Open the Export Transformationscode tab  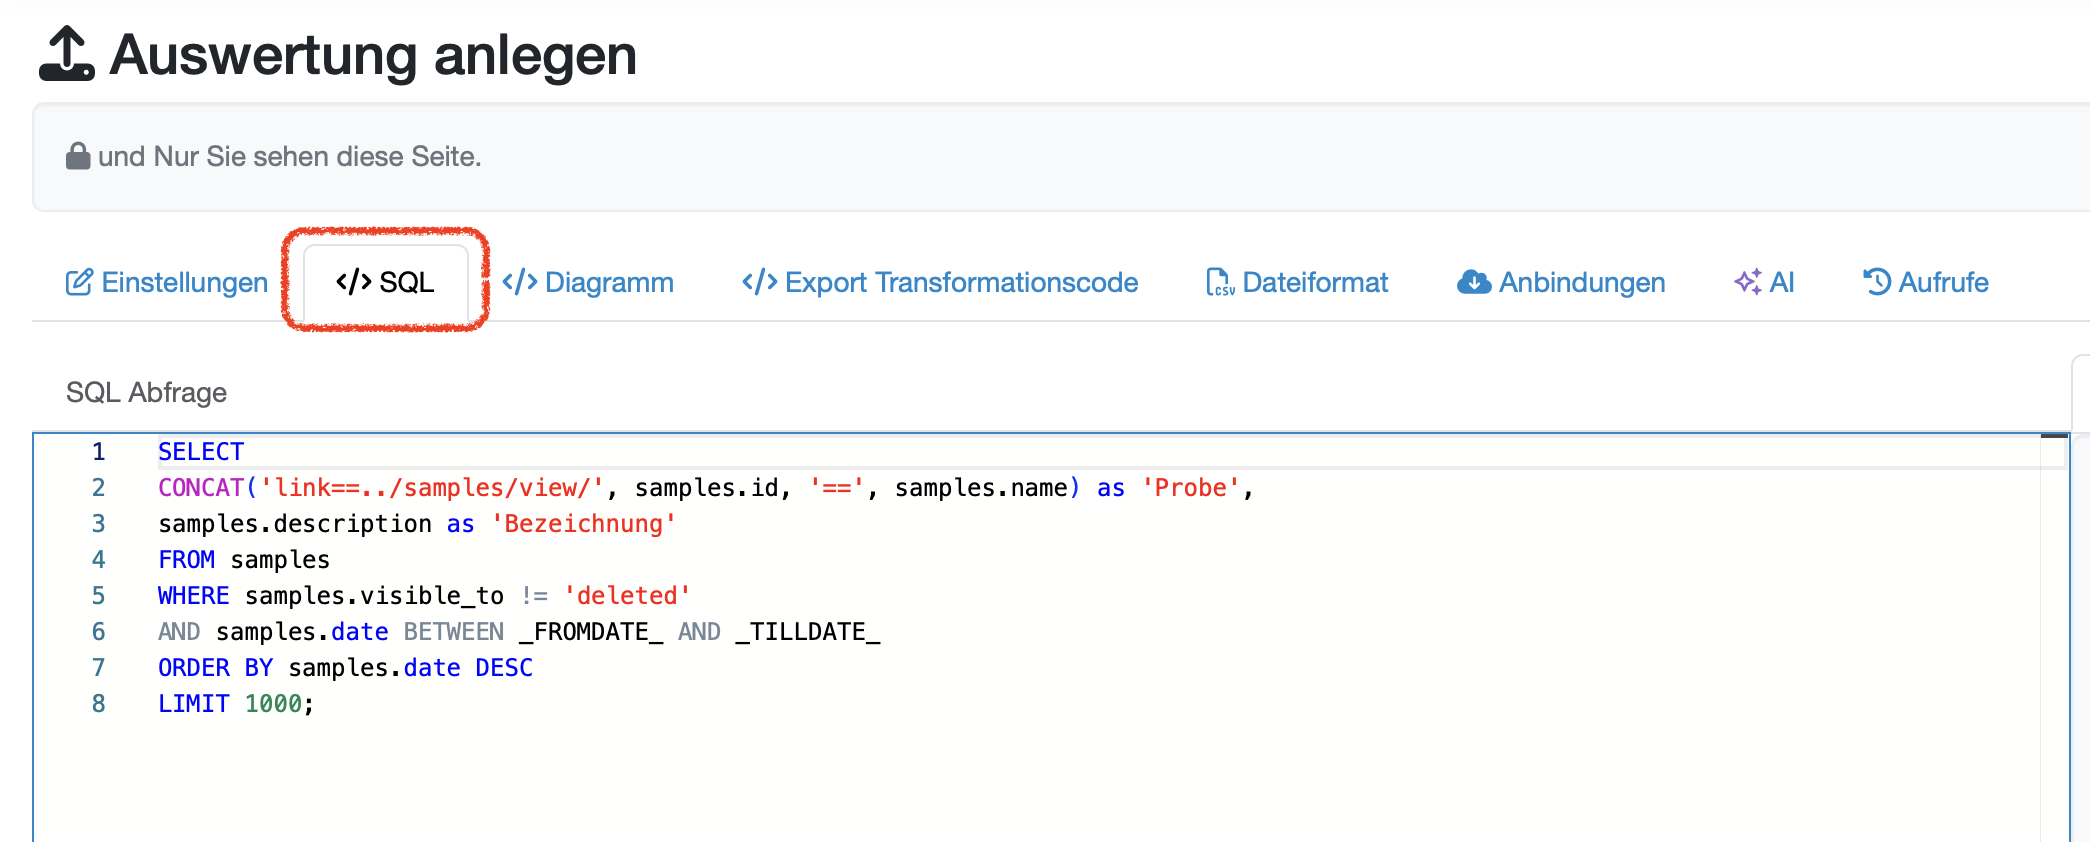940,283
